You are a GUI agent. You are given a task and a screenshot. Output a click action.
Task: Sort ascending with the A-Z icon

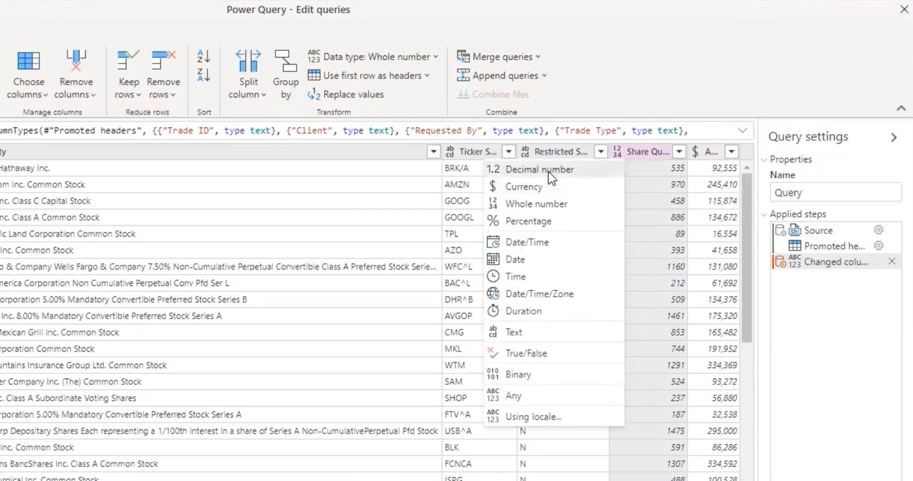204,56
